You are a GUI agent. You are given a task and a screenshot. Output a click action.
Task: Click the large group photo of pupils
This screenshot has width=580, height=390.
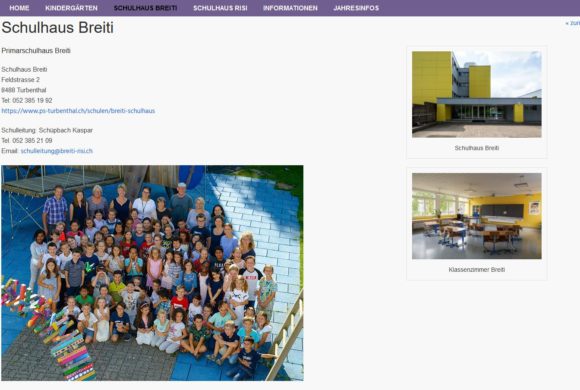[x=152, y=273]
